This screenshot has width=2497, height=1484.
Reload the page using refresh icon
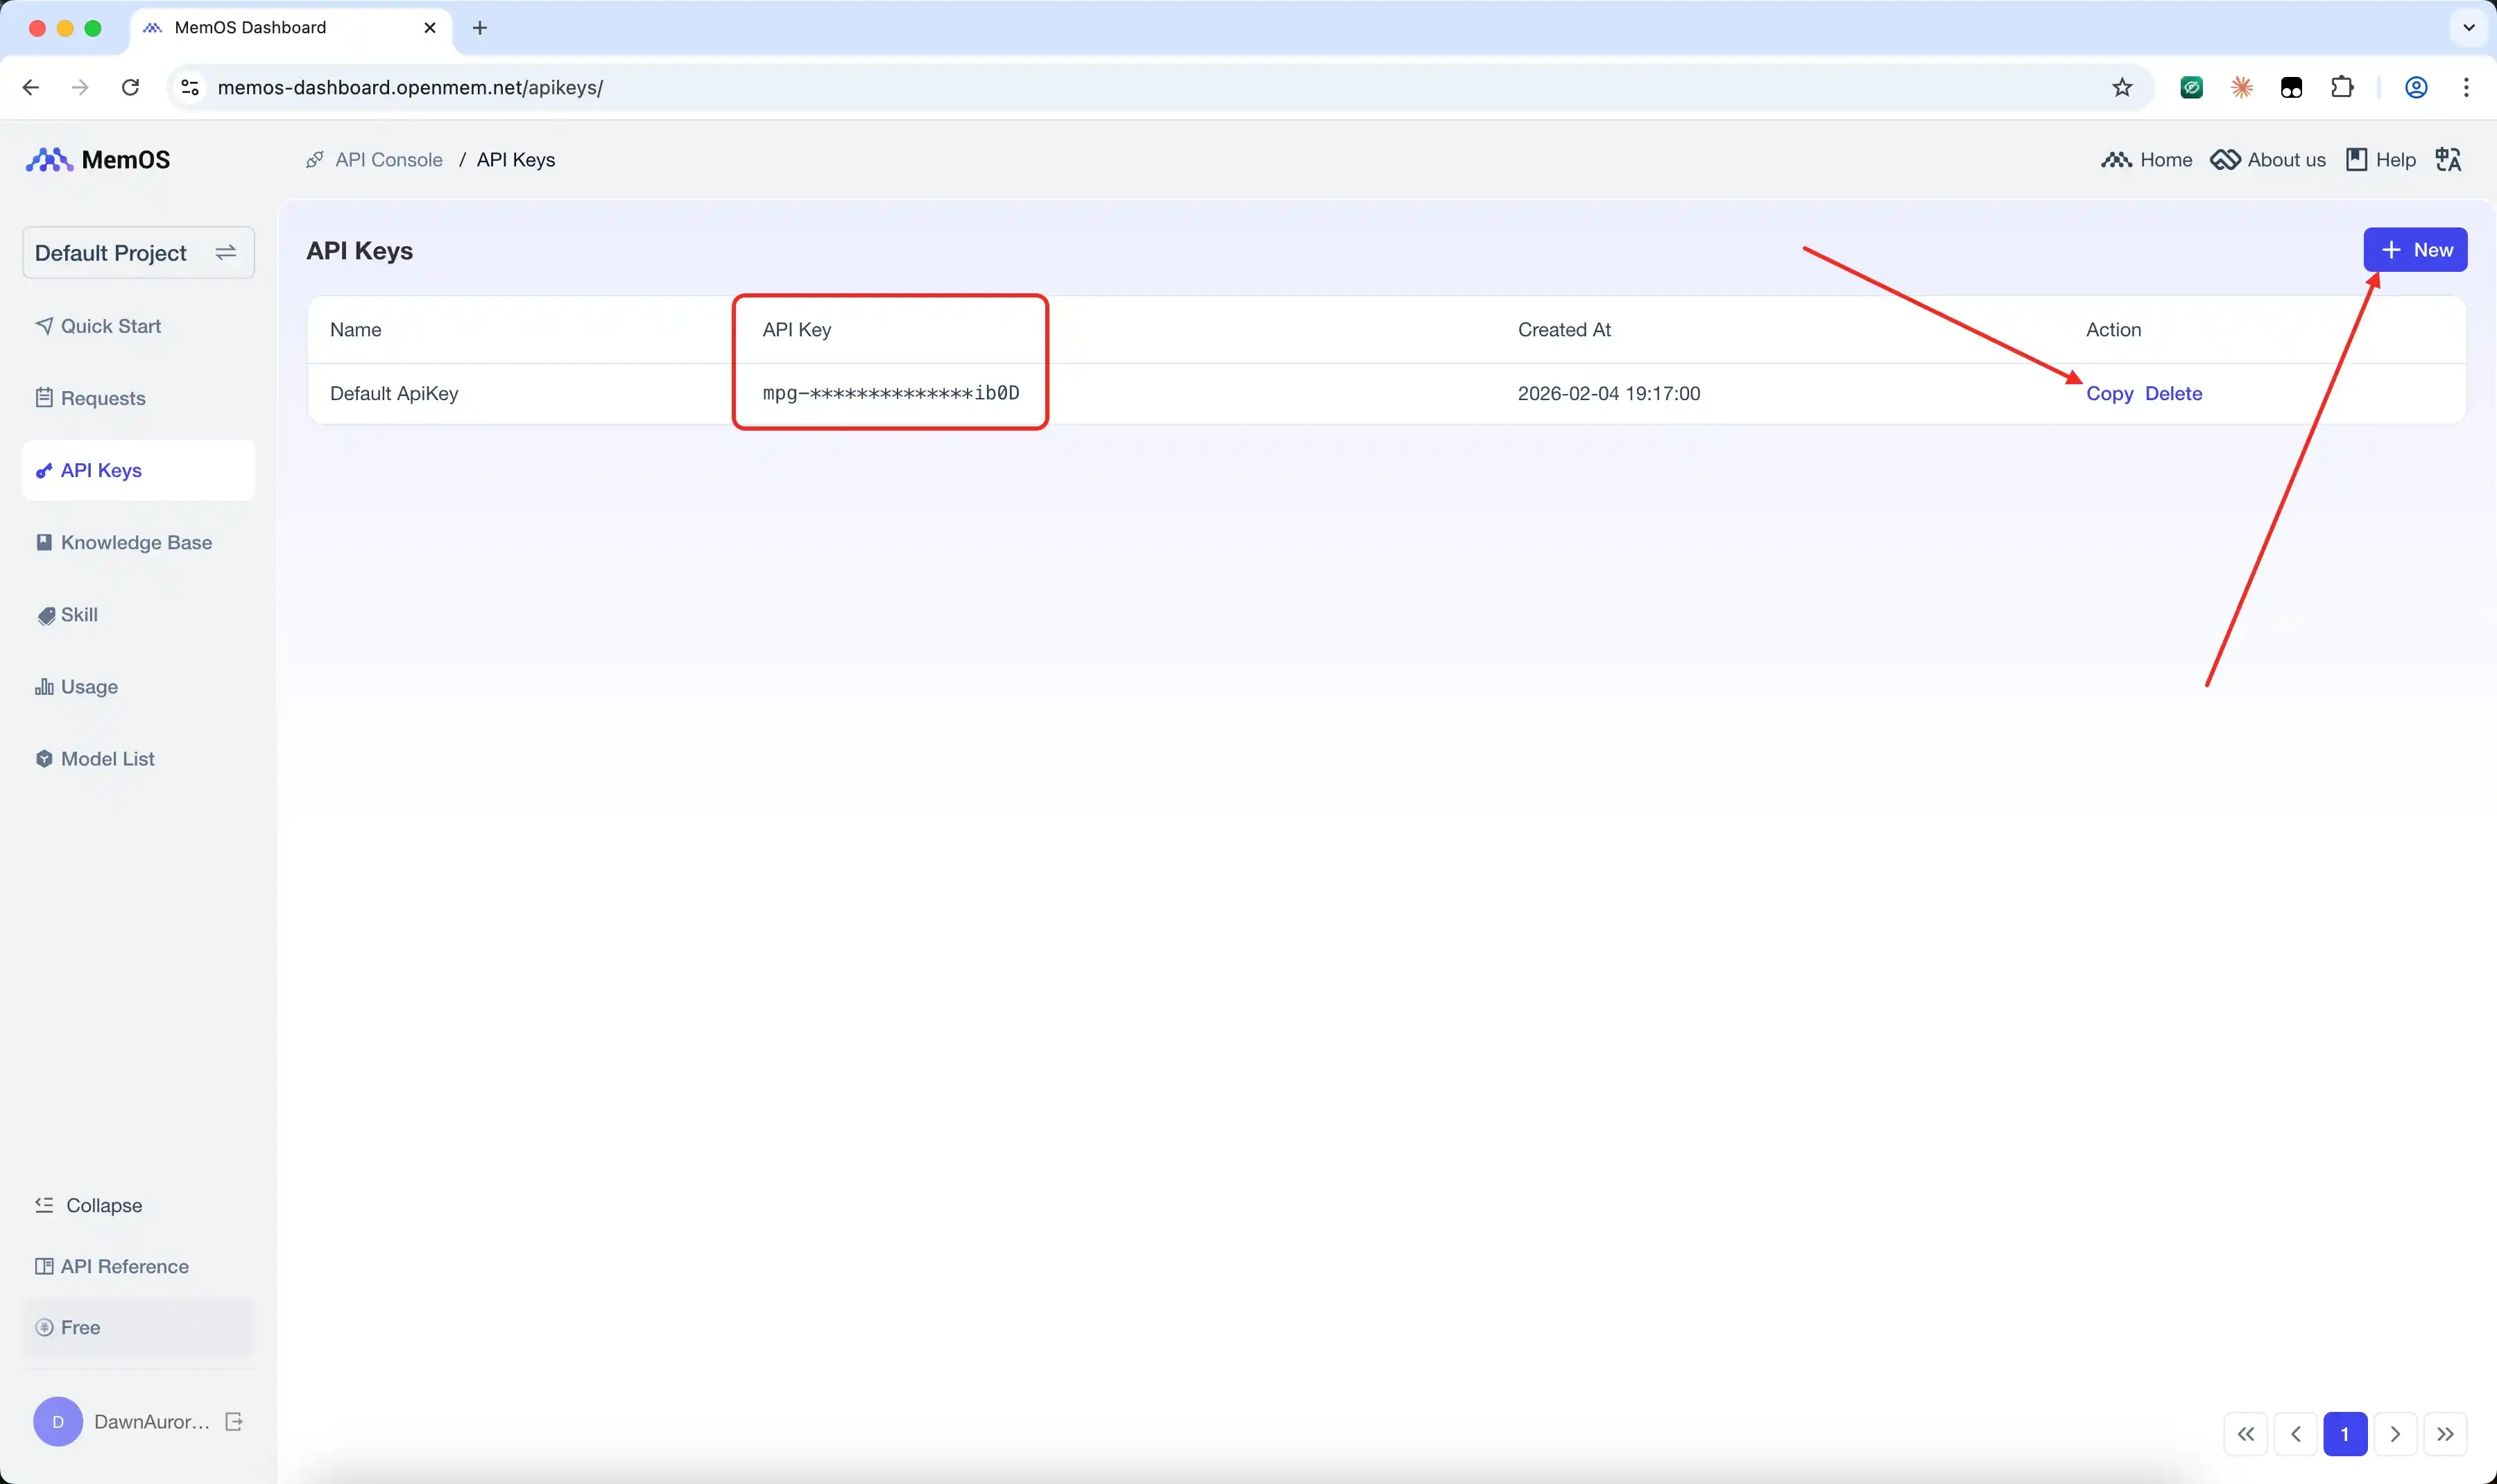(130, 88)
